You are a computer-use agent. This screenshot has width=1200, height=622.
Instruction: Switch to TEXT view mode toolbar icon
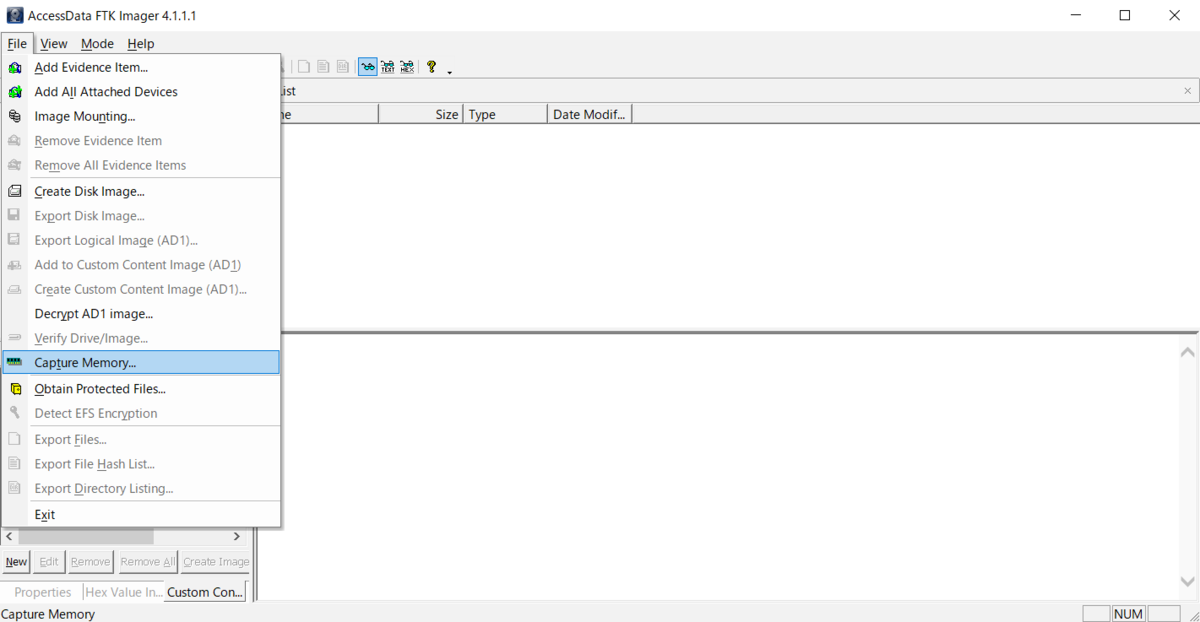(x=388, y=67)
